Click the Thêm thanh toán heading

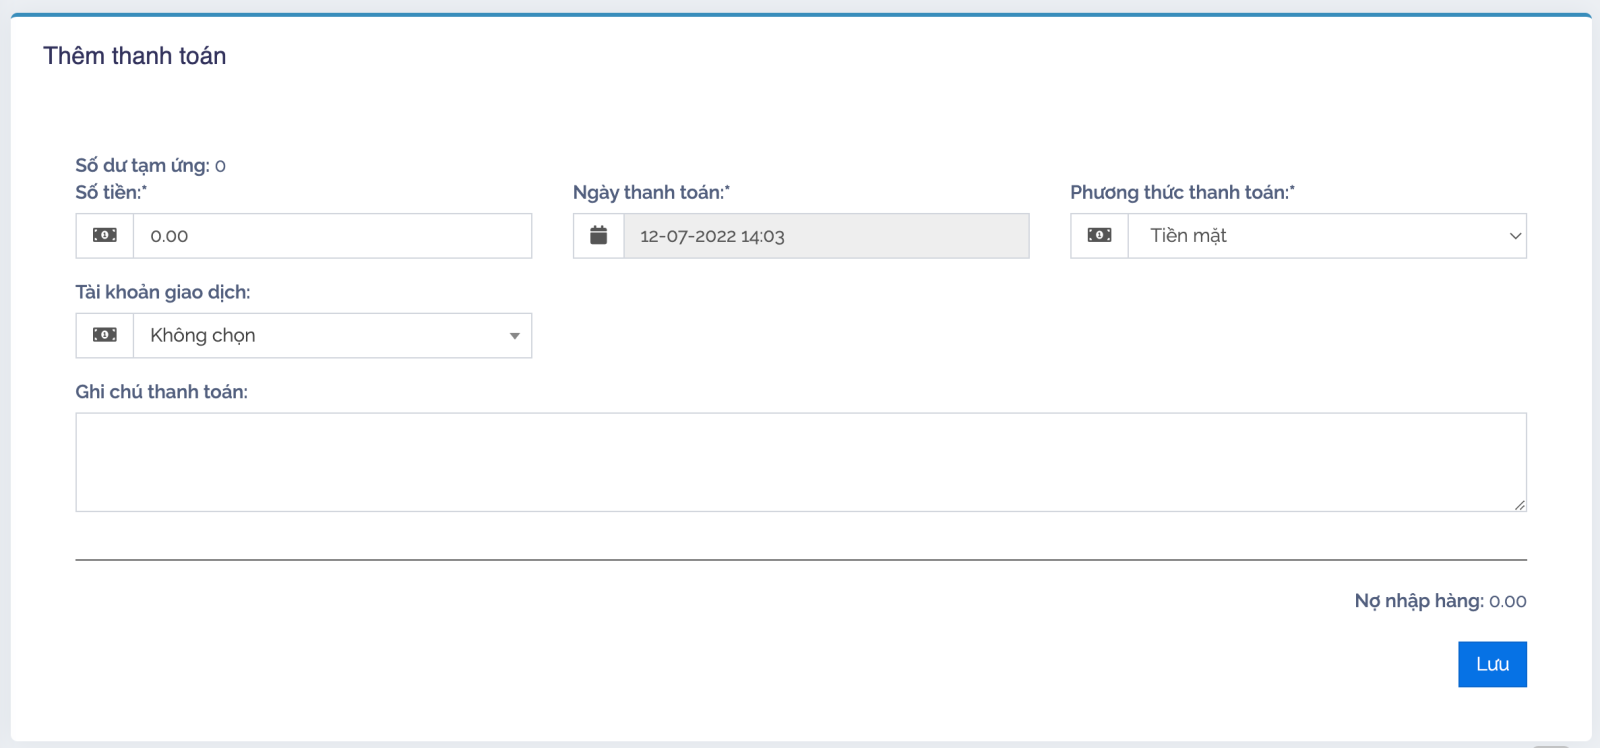coord(135,56)
